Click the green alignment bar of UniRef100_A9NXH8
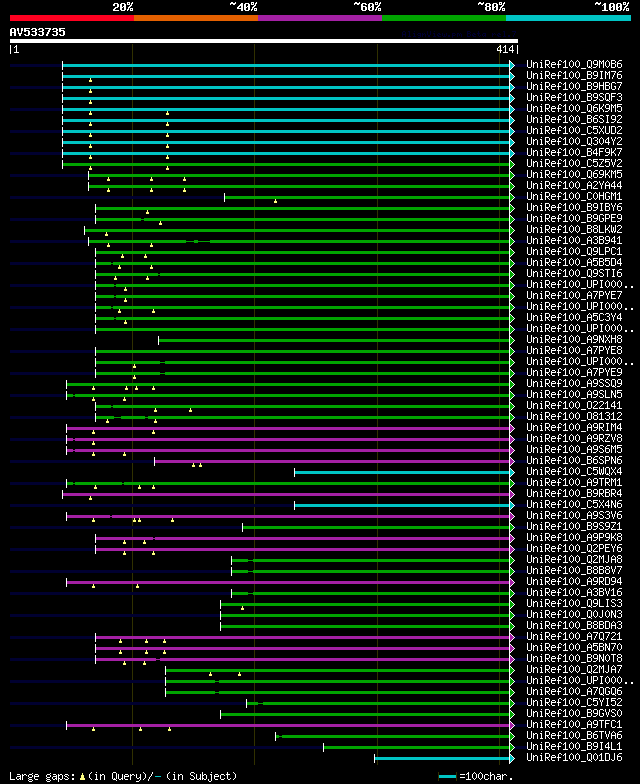 [x=334, y=340]
